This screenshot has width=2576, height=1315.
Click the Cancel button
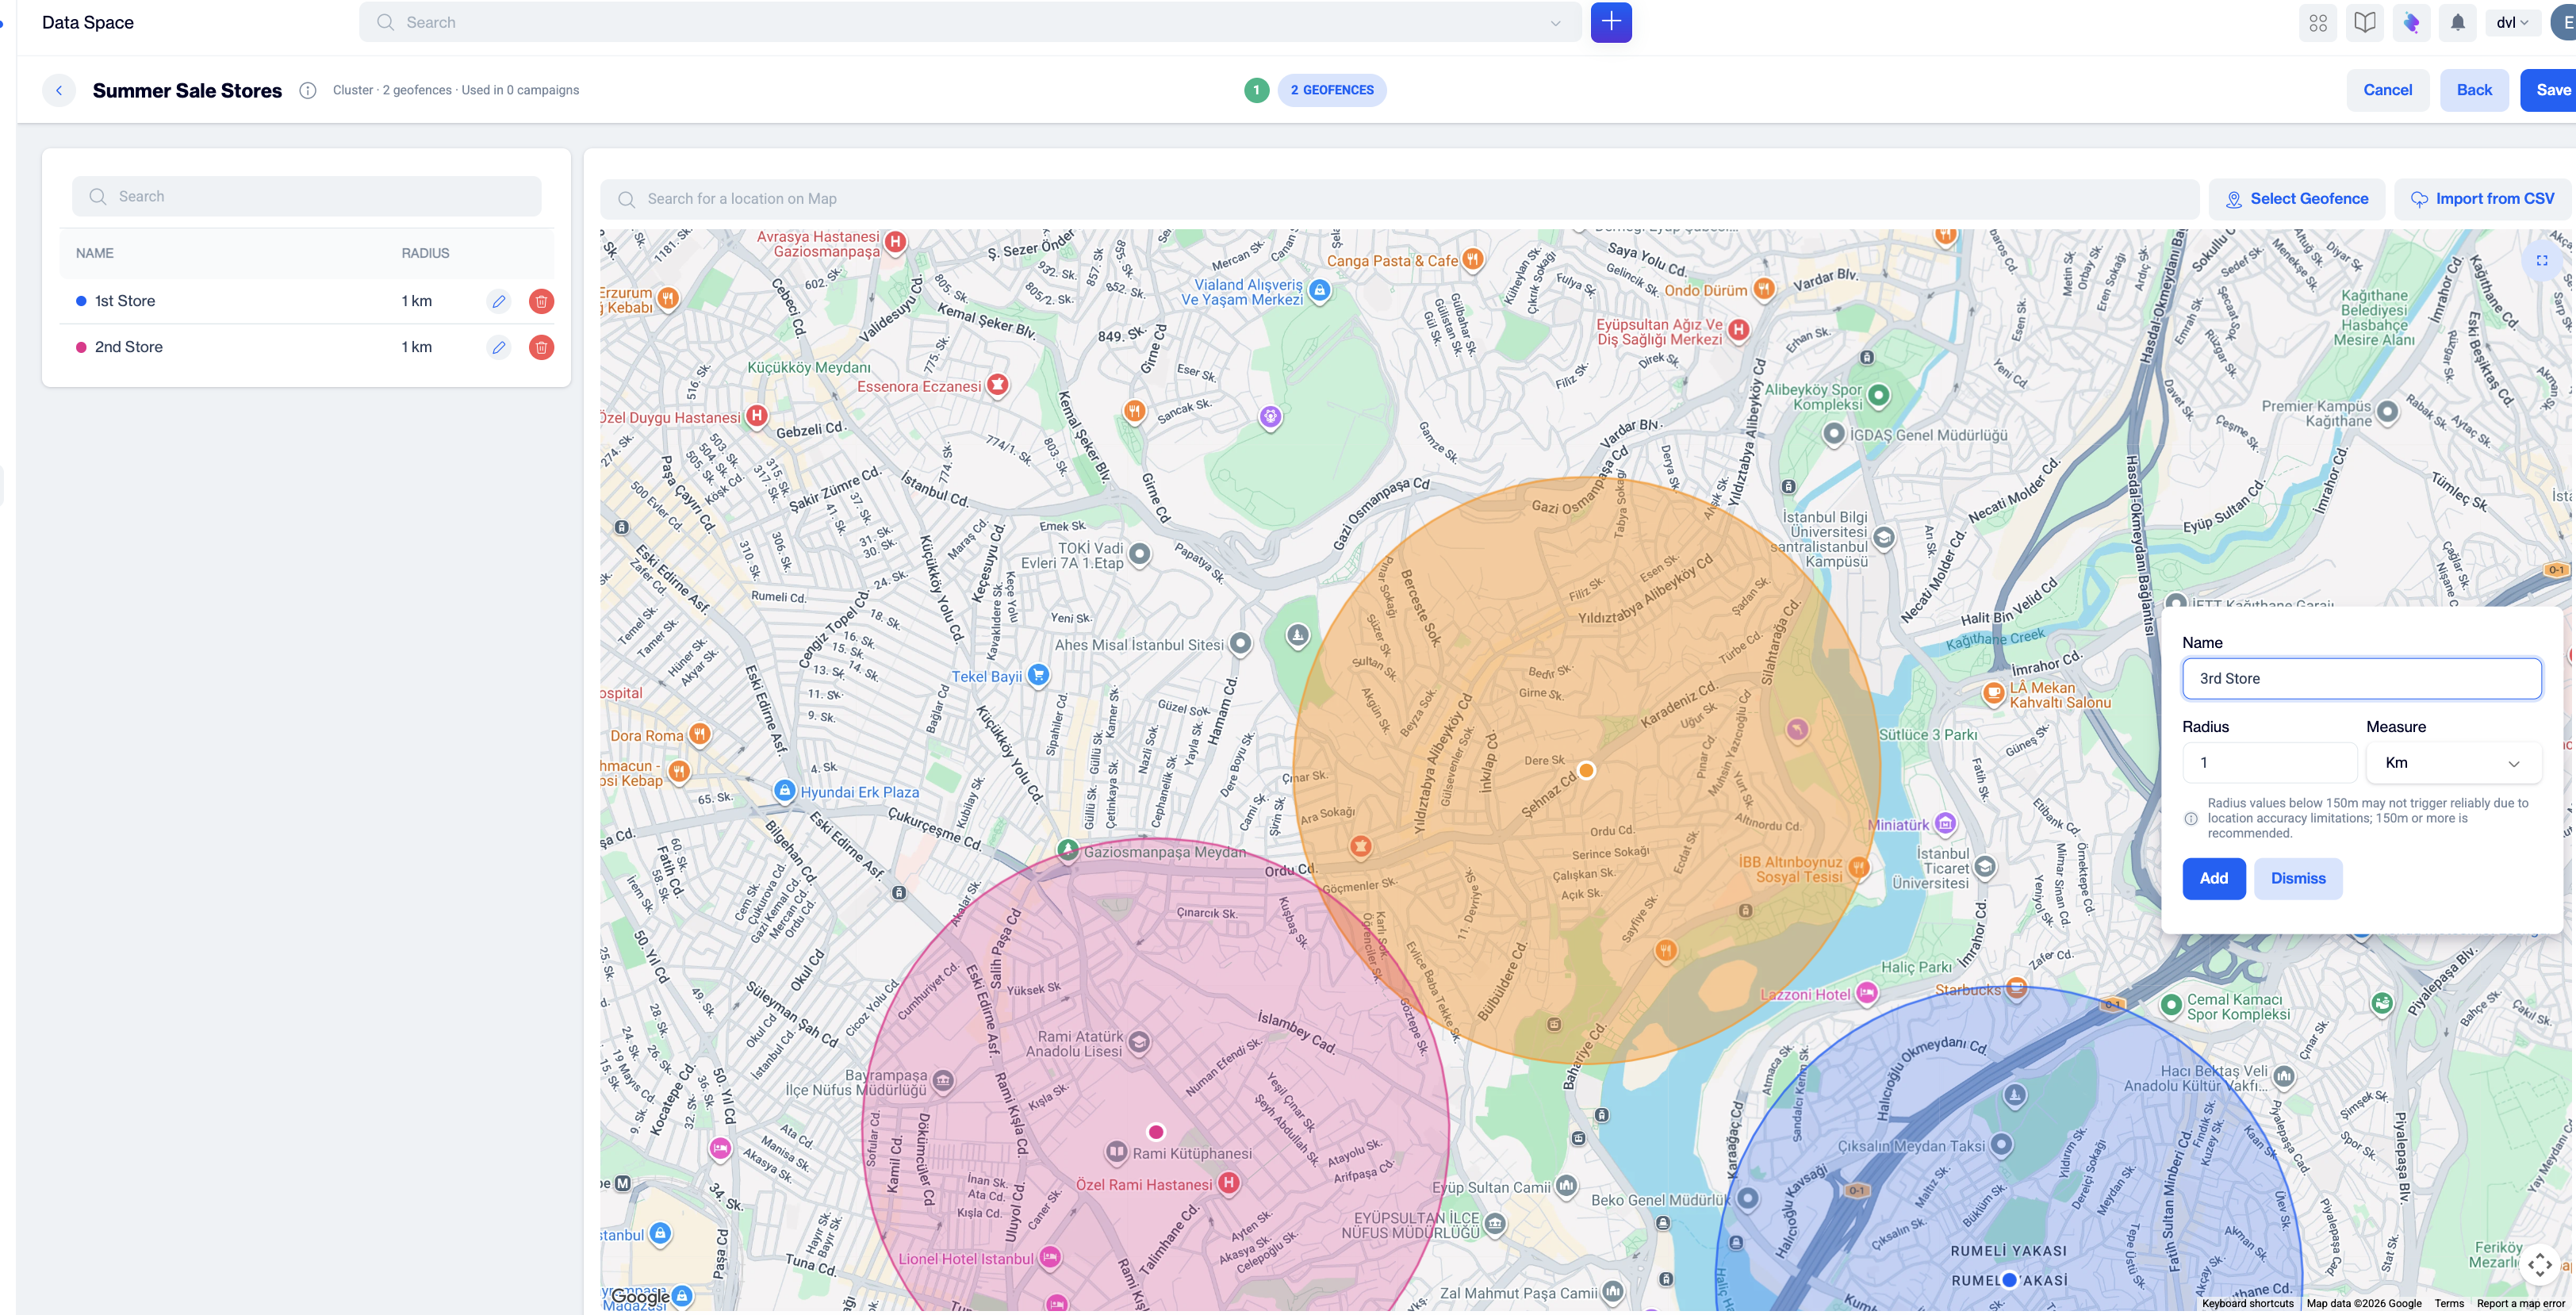(x=2388, y=90)
